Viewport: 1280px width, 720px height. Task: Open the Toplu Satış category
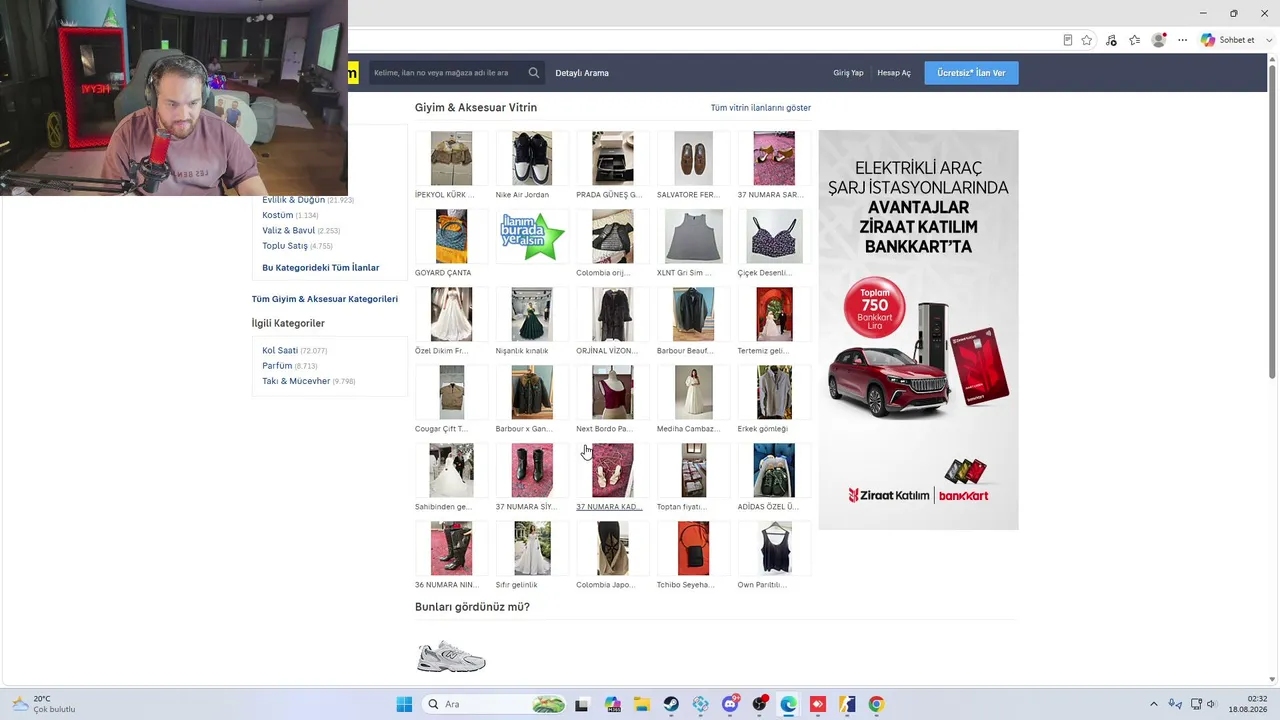285,246
